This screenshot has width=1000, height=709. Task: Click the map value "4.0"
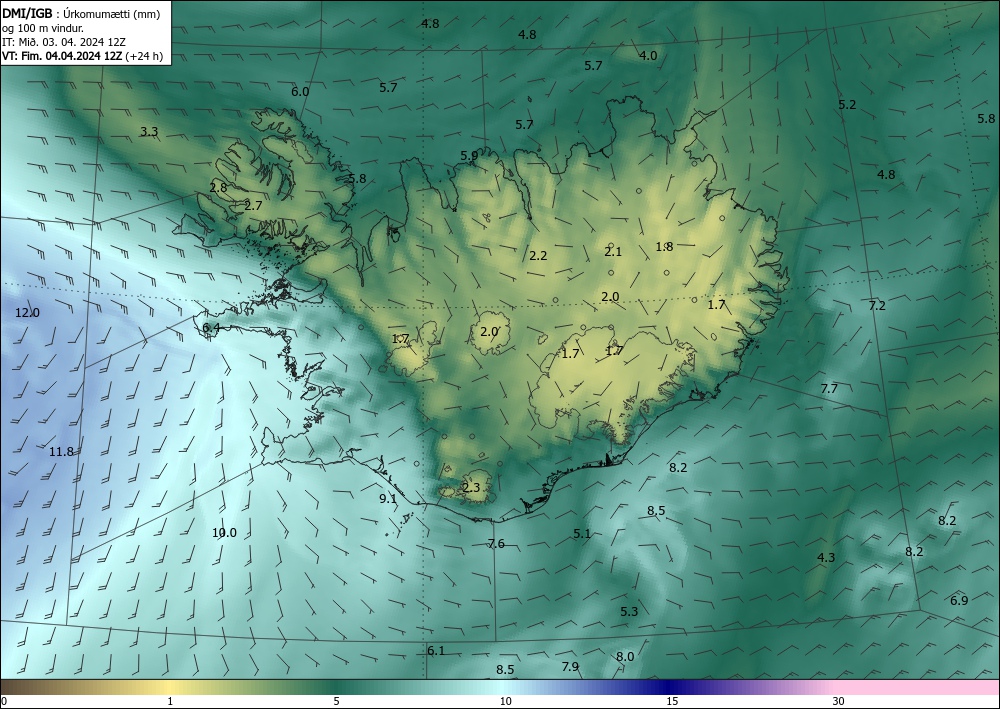[x=648, y=55]
